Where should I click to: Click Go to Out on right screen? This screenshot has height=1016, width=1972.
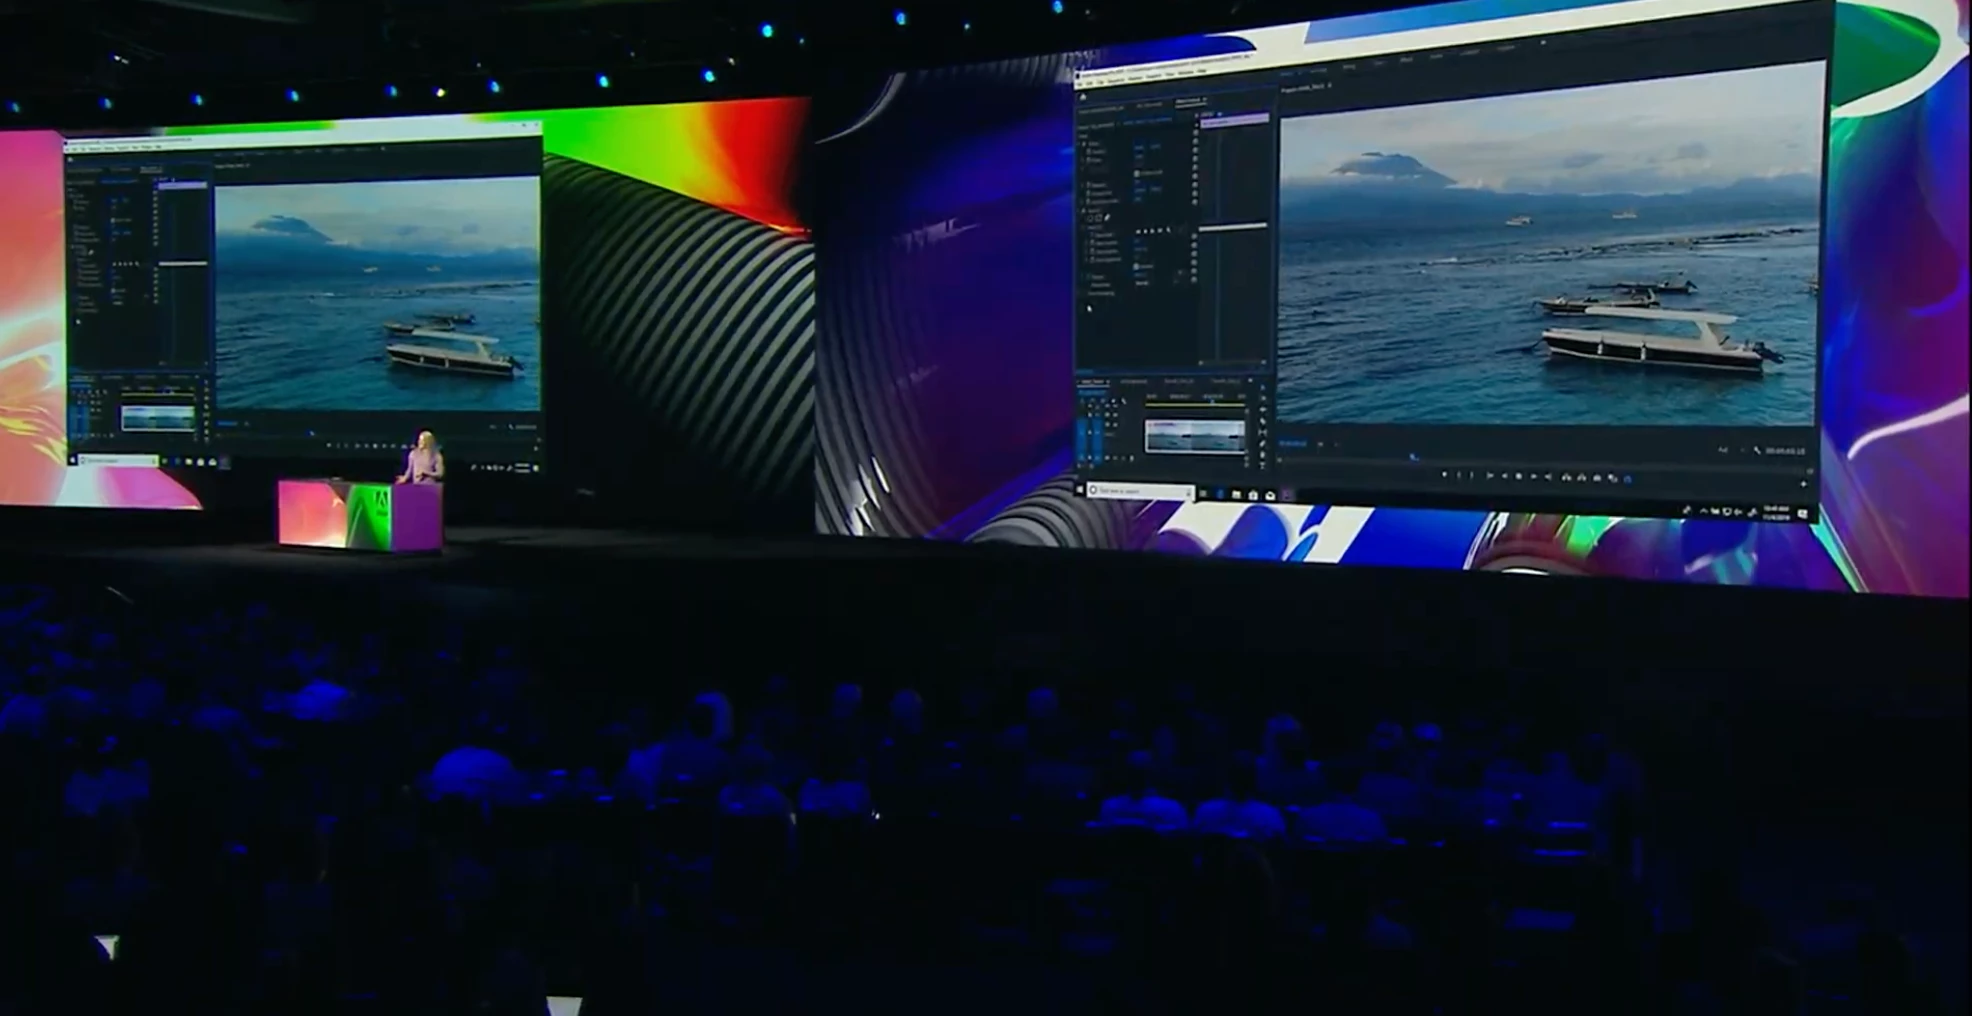[1548, 477]
